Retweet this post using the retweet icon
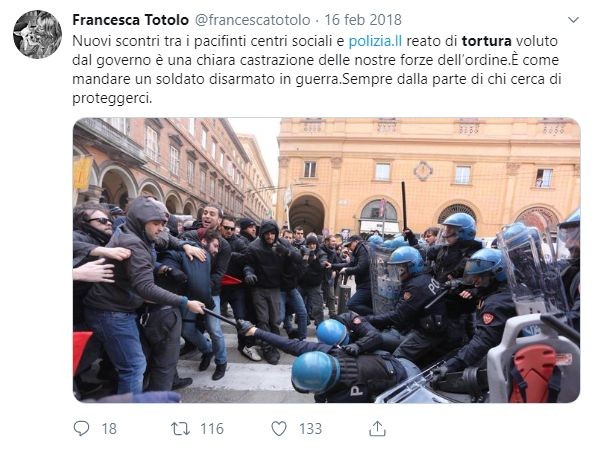Image resolution: width=594 pixels, height=449 pixels. click(180, 429)
